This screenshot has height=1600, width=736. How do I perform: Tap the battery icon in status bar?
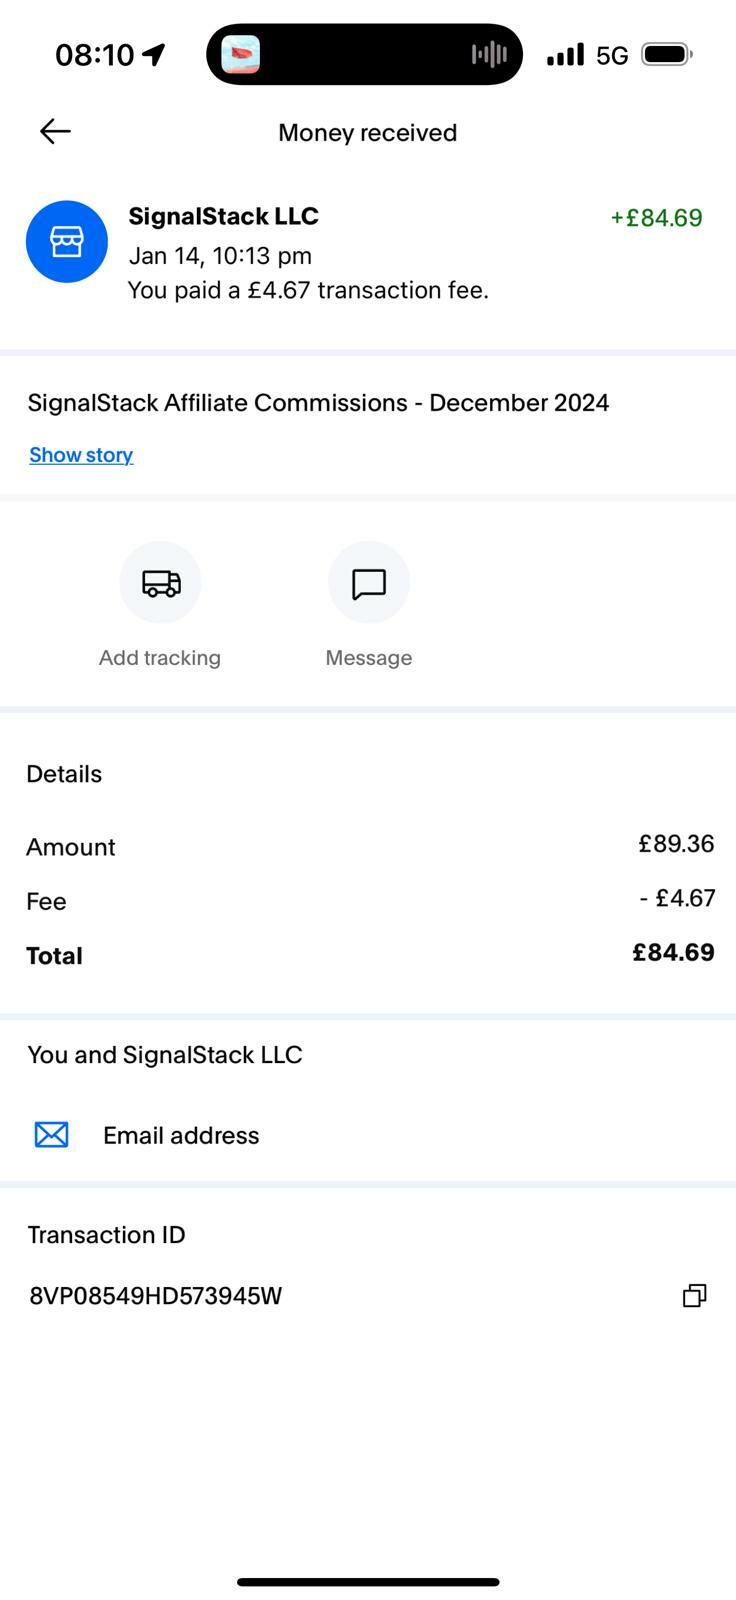(x=666, y=54)
